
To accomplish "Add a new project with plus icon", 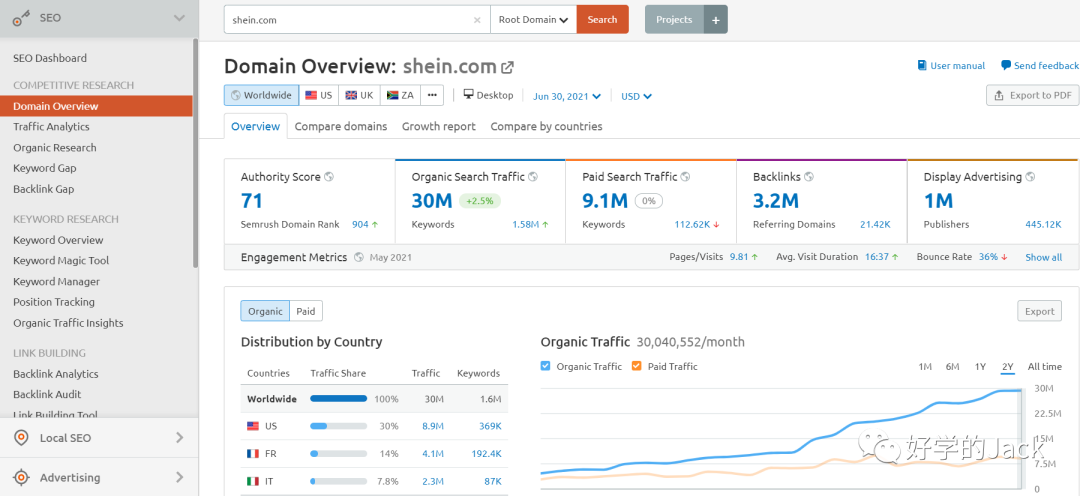I will (716, 20).
